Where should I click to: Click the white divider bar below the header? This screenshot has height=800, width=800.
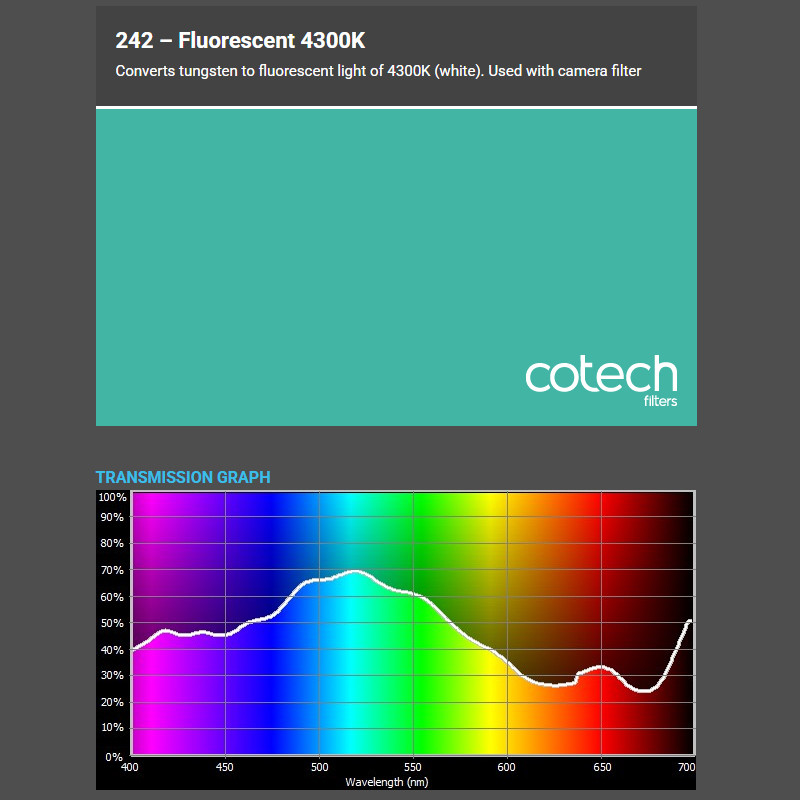[x=396, y=107]
